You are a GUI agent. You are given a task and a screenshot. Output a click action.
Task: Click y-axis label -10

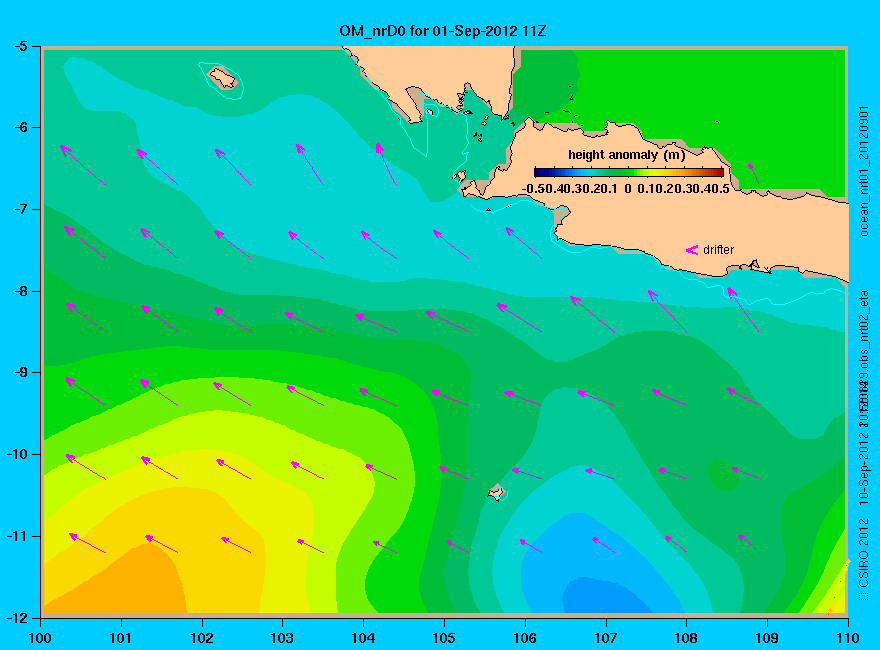[x=17, y=454]
